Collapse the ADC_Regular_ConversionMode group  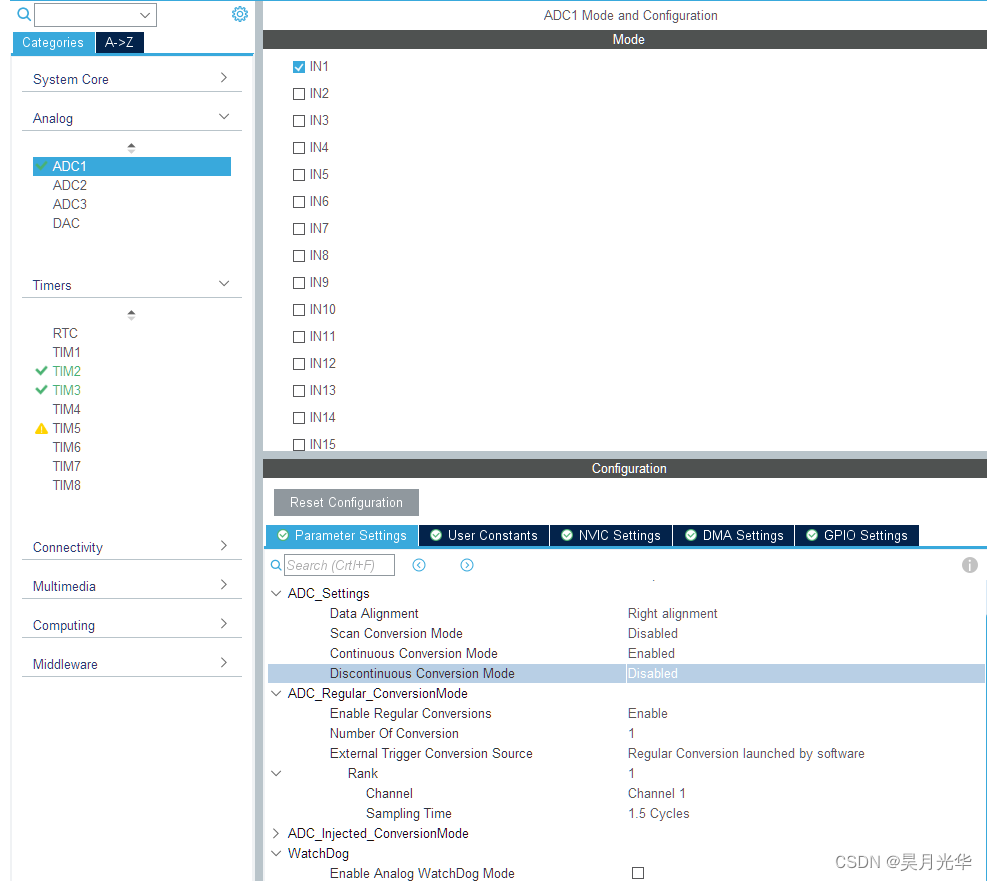(276, 693)
